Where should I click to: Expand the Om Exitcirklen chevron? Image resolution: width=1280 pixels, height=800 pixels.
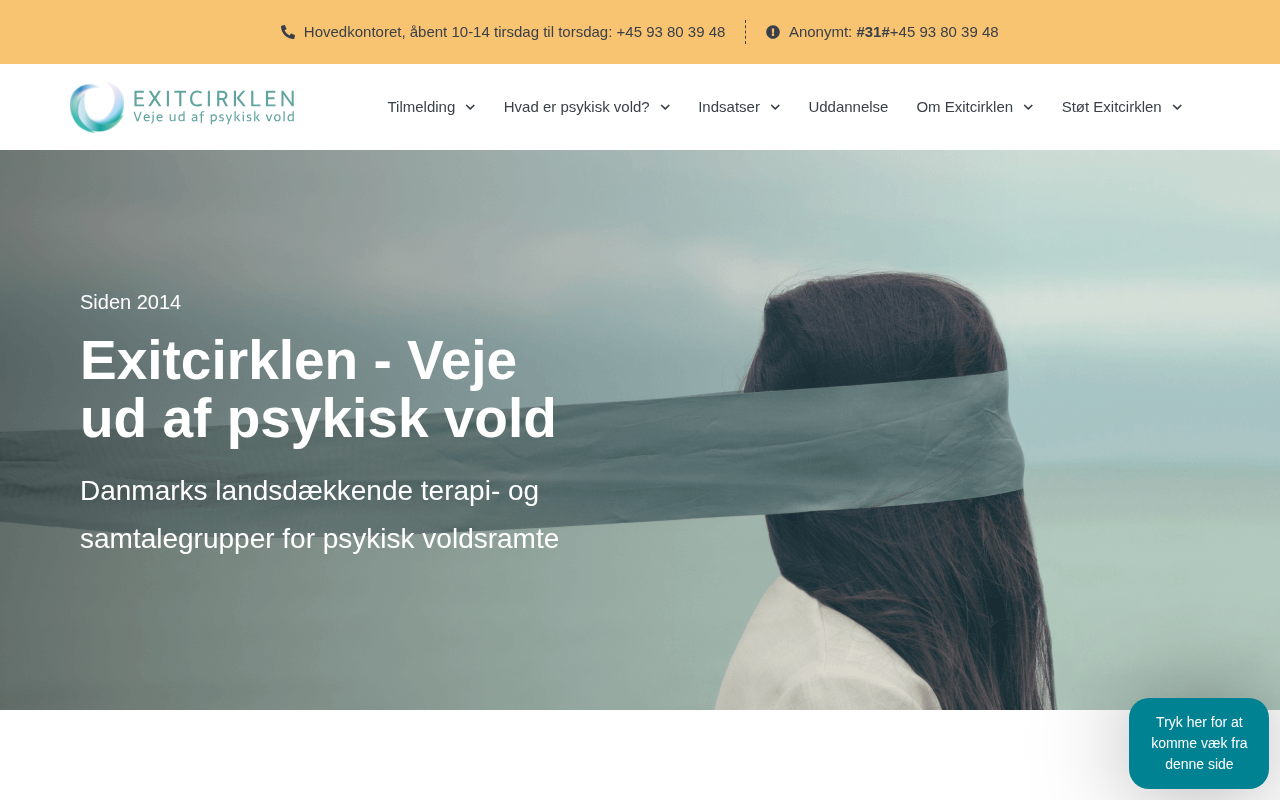(1028, 107)
